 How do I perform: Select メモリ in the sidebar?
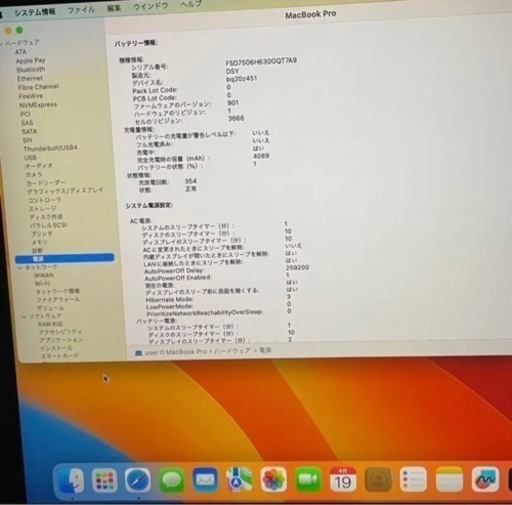tap(39, 242)
